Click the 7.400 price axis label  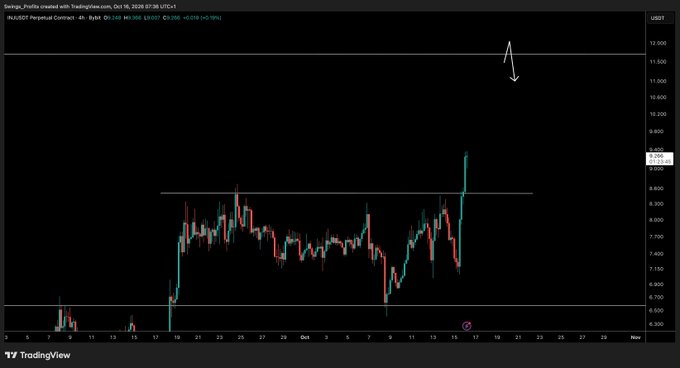point(657,254)
